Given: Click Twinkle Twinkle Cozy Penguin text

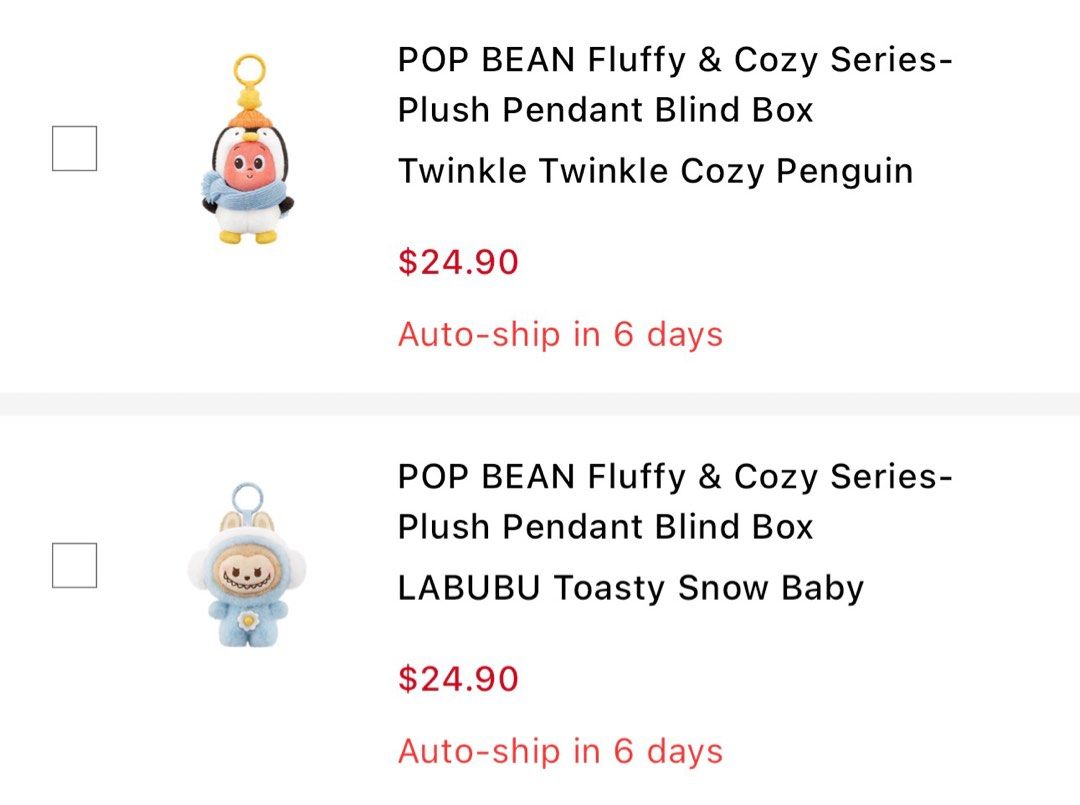Looking at the screenshot, I should pyautogui.click(x=657, y=170).
